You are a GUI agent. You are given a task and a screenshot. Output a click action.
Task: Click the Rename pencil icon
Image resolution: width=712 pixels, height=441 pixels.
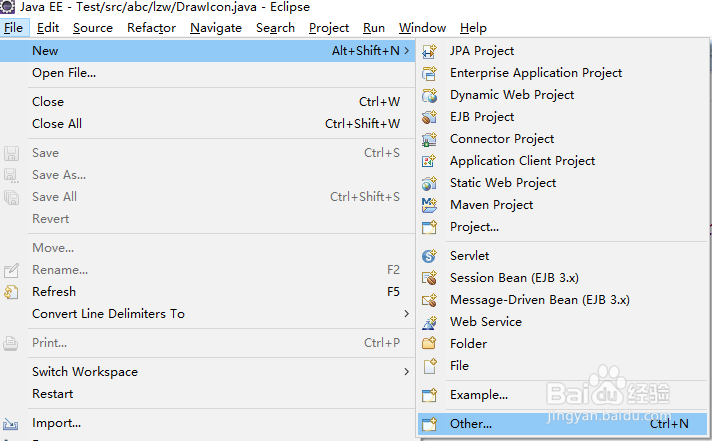point(11,270)
